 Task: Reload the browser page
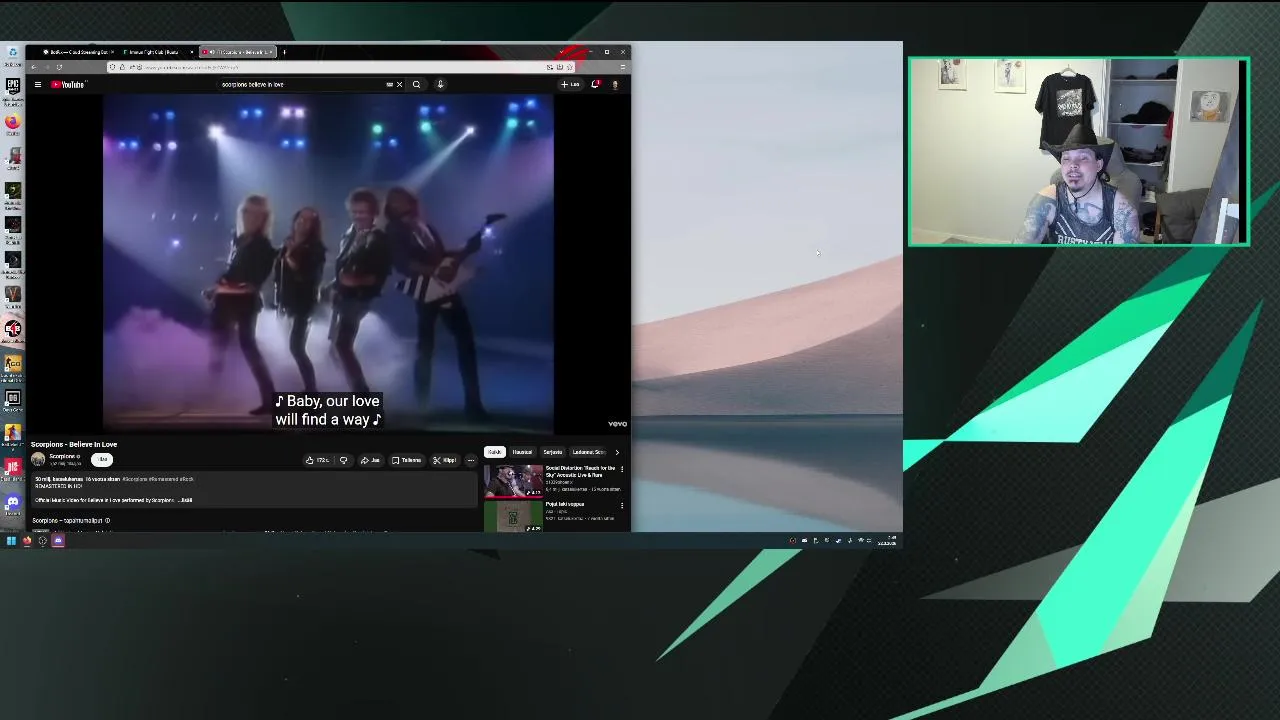(59, 67)
